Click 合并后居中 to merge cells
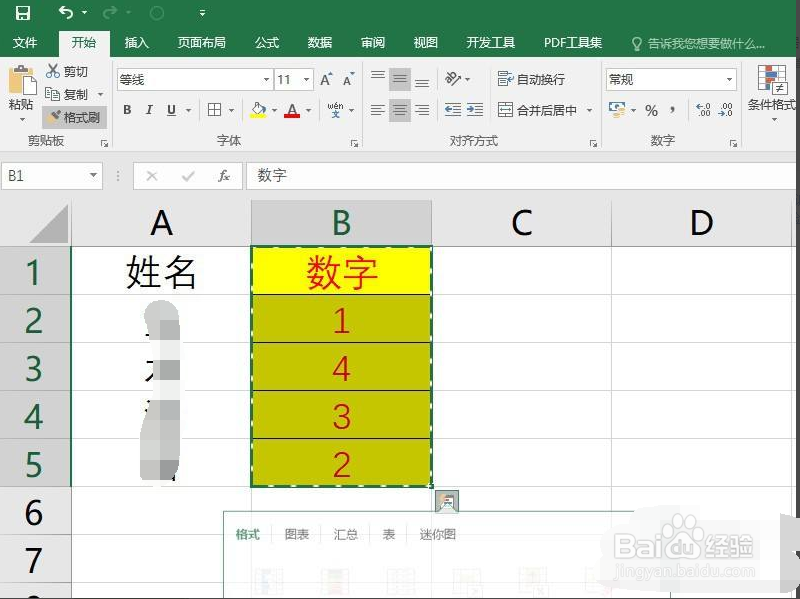Screen dimensions: 800x599 (x=541, y=110)
